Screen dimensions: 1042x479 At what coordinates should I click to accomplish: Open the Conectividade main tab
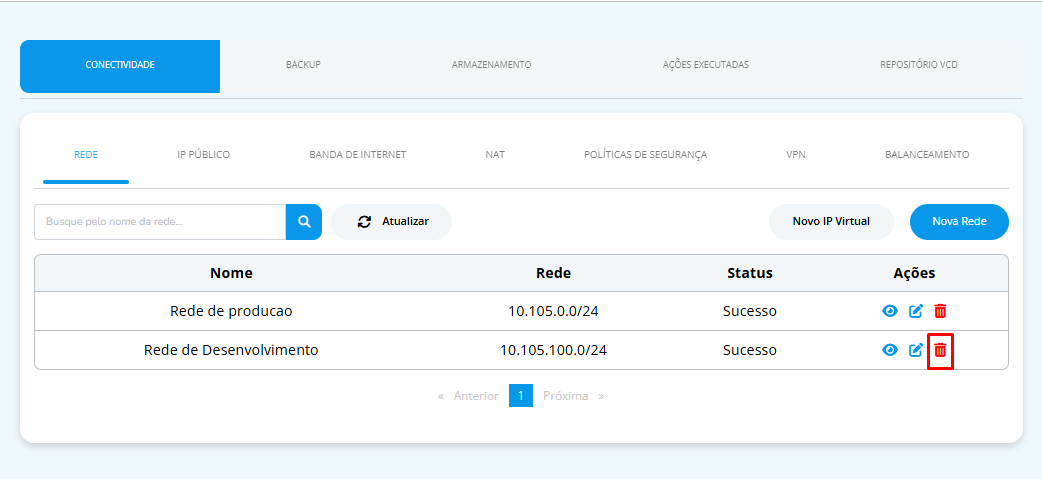(120, 66)
